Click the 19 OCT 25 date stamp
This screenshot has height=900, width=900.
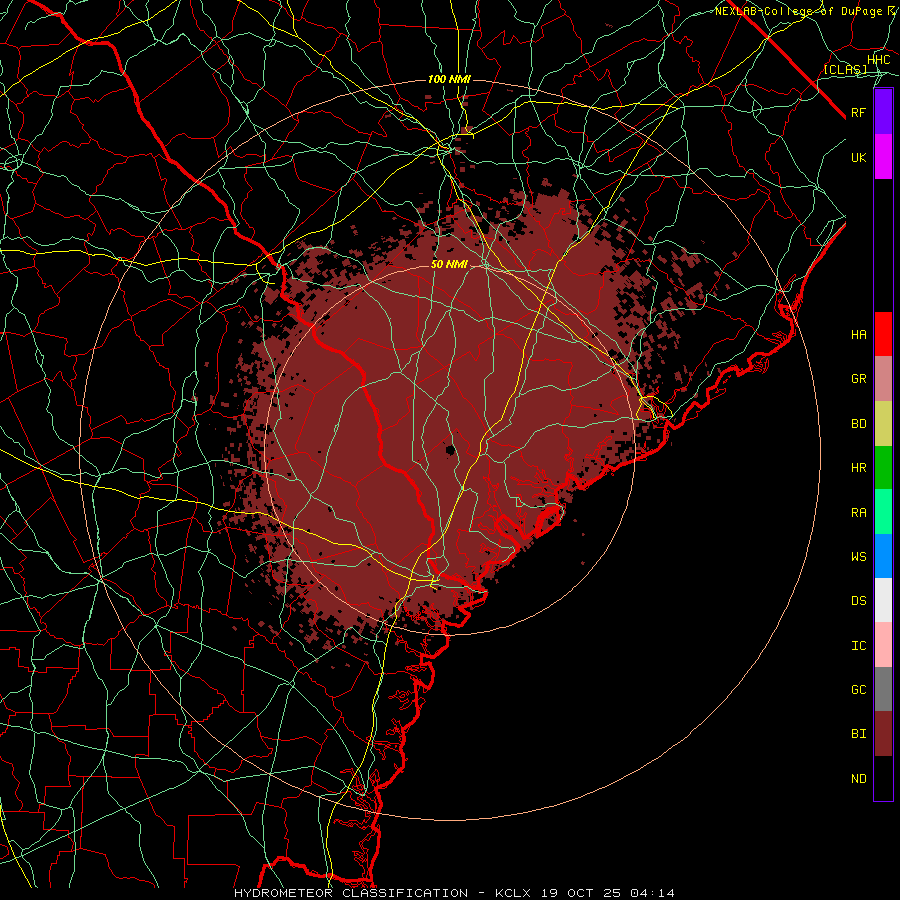click(583, 893)
